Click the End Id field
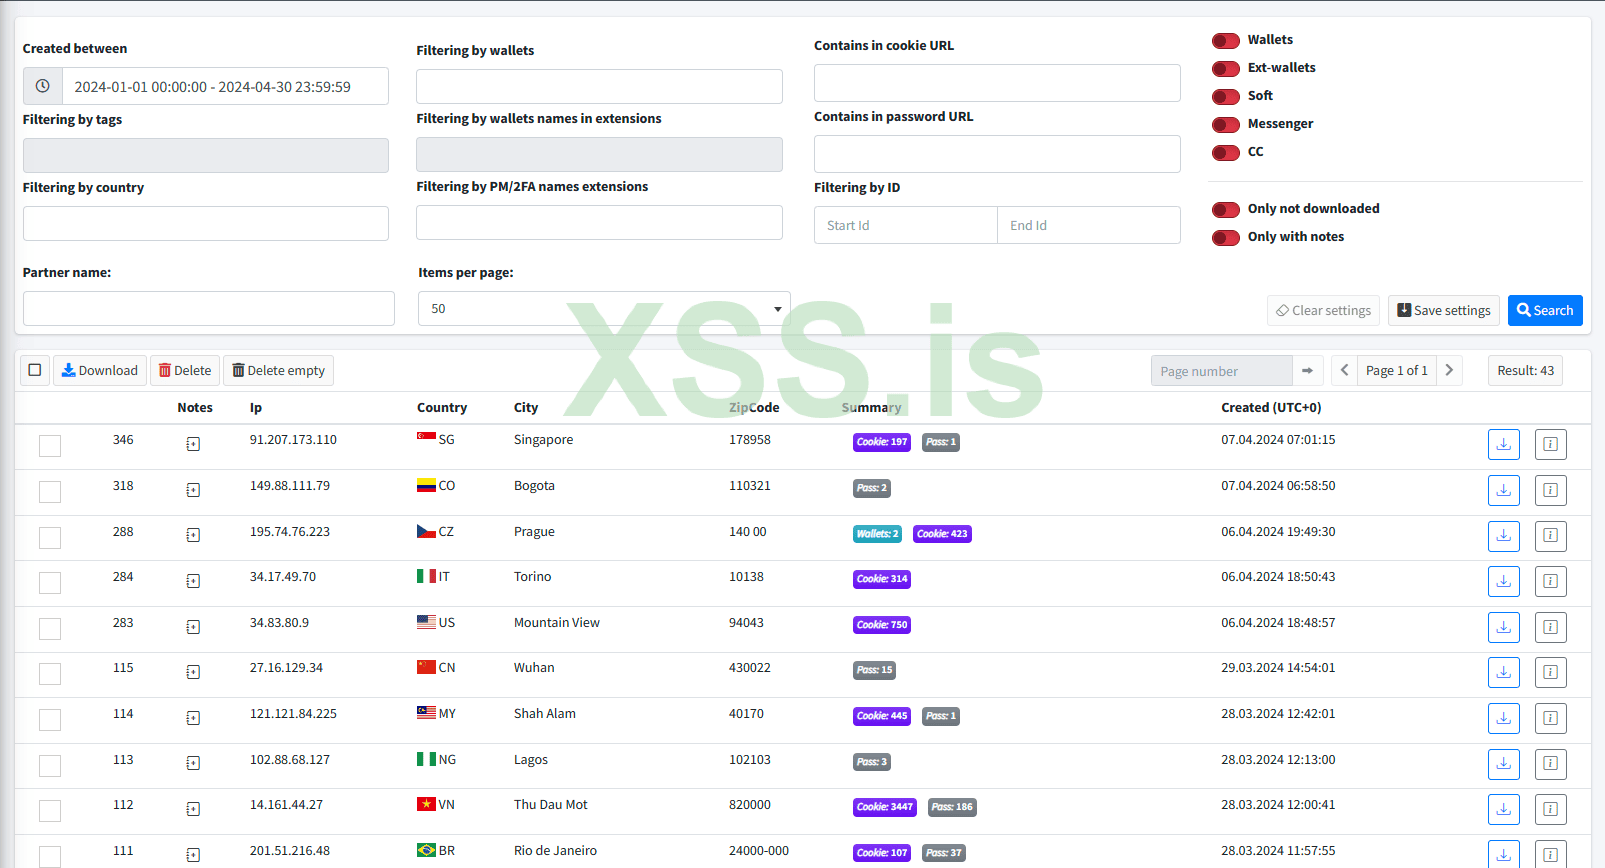Viewport: 1605px width, 868px height. (x=1089, y=225)
